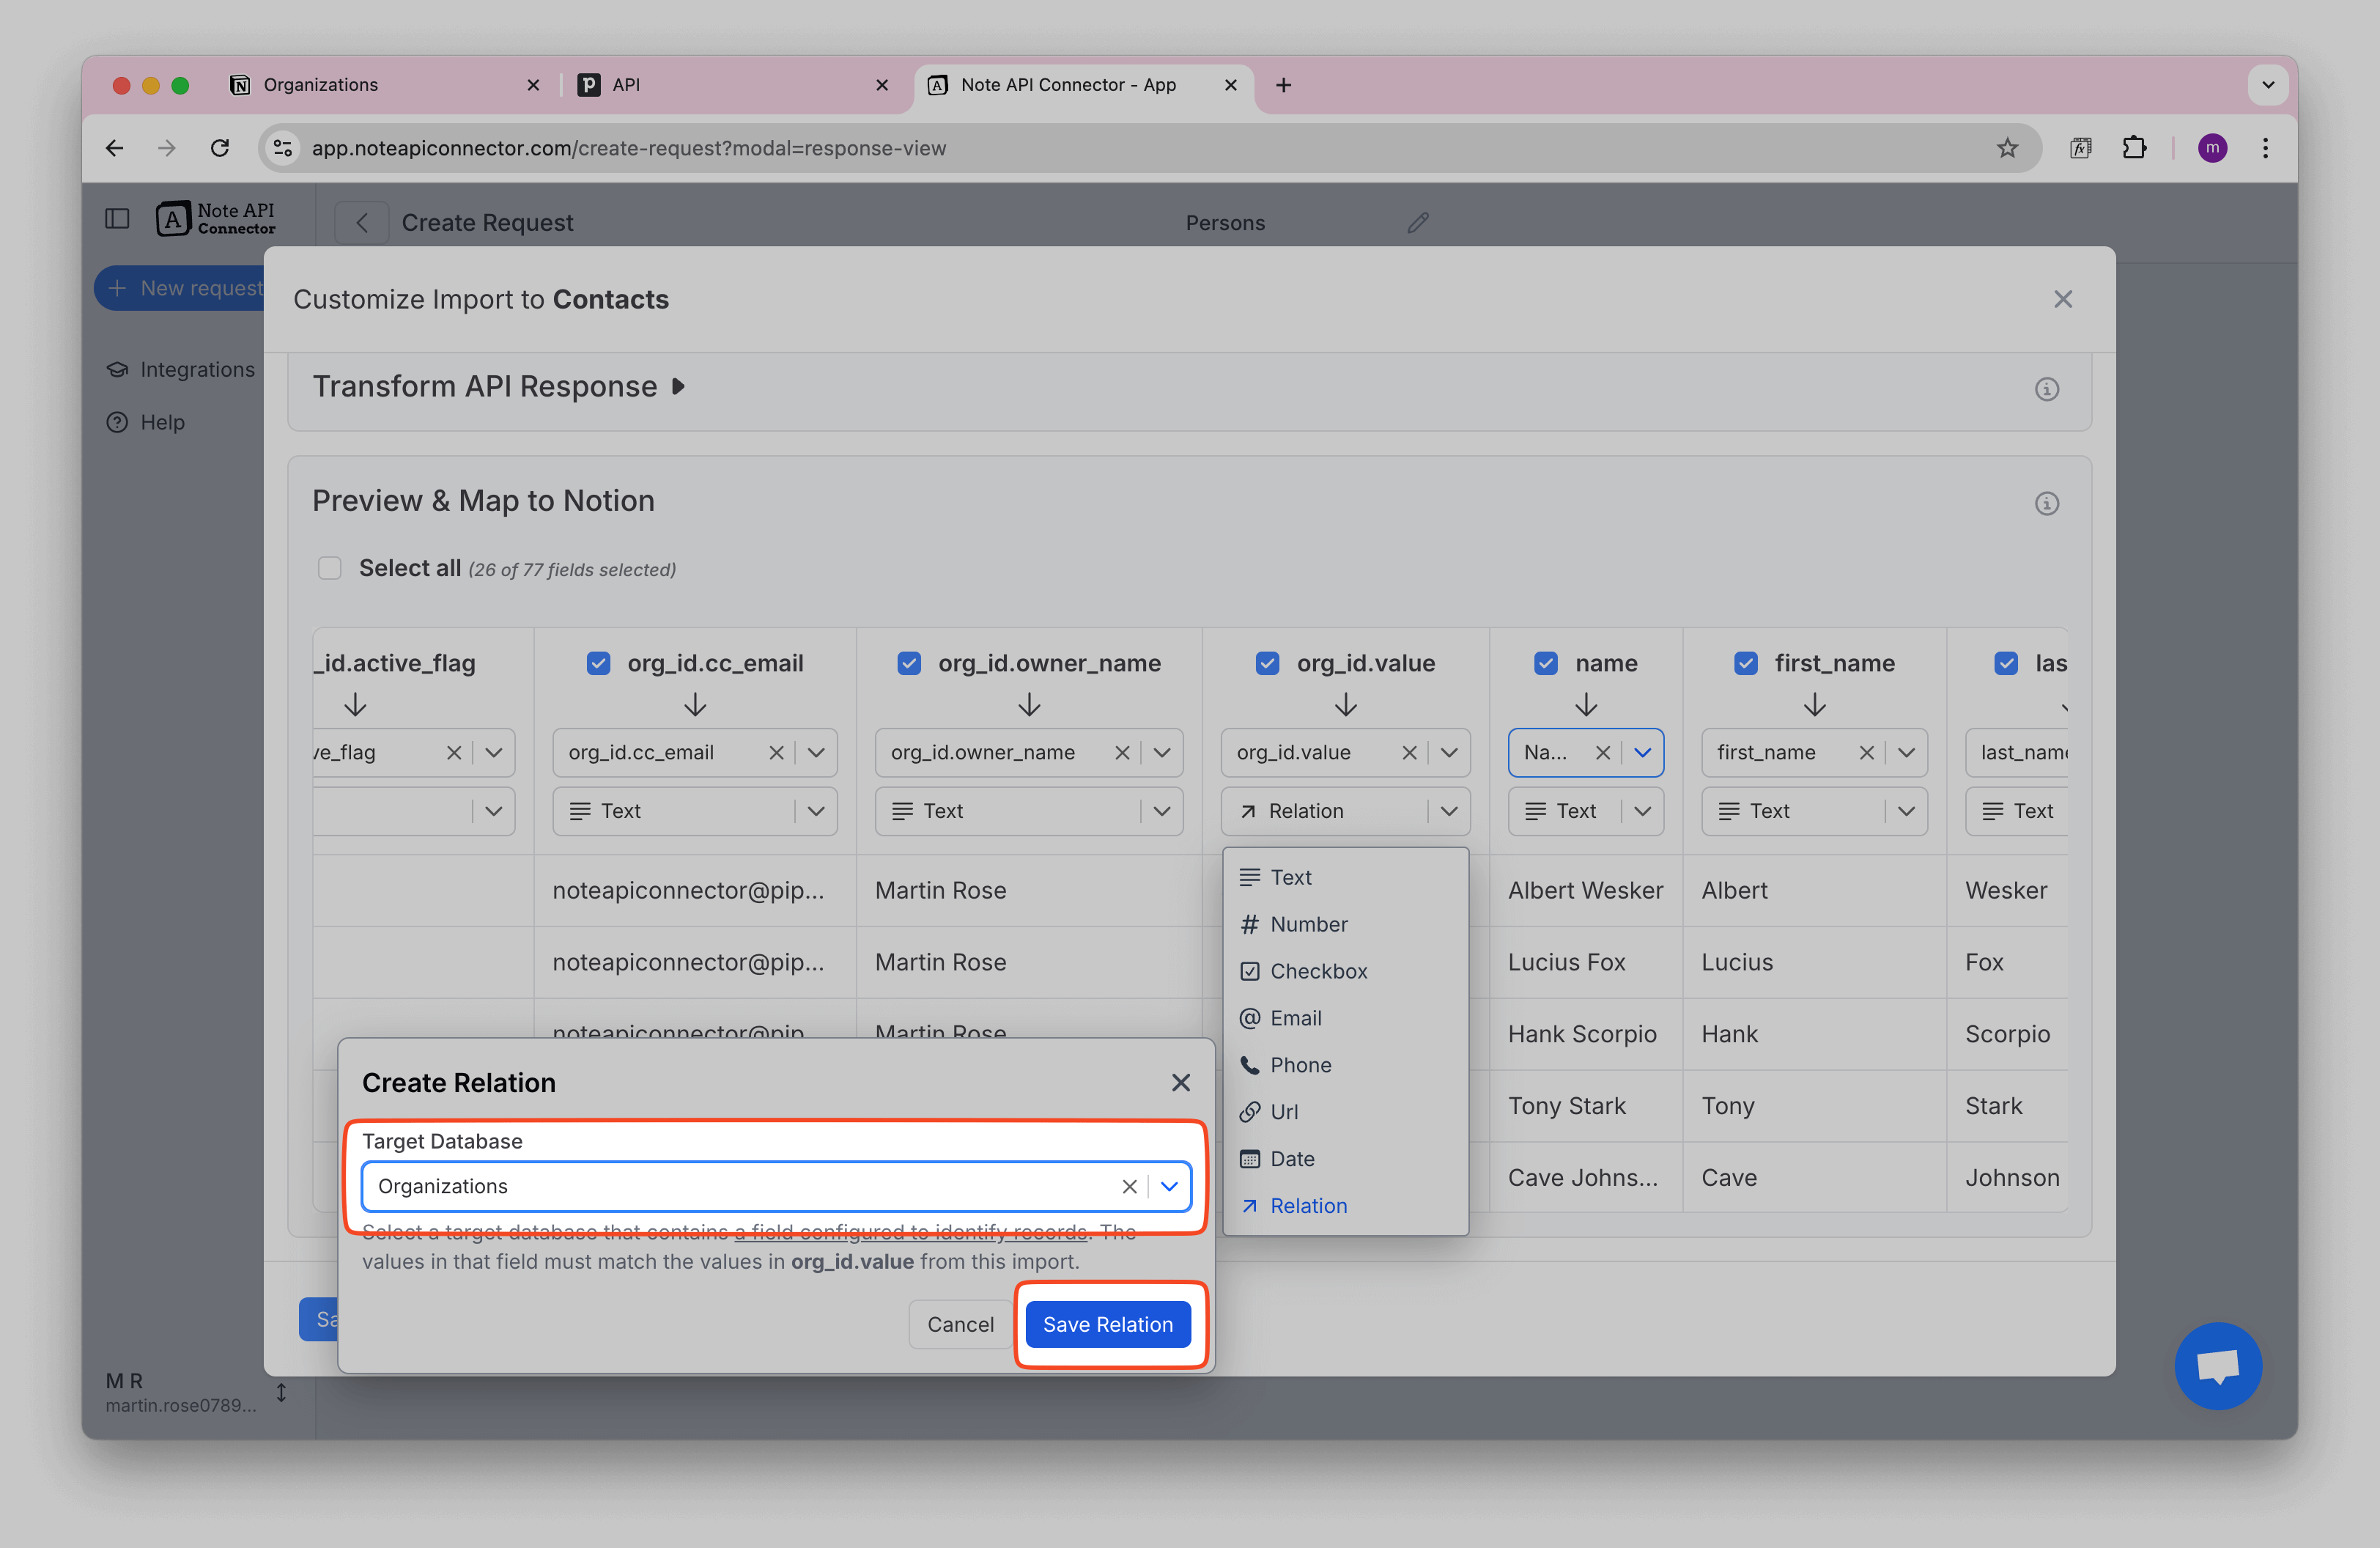
Task: Open the Target Database dropdown arrow
Action: pos(1168,1186)
